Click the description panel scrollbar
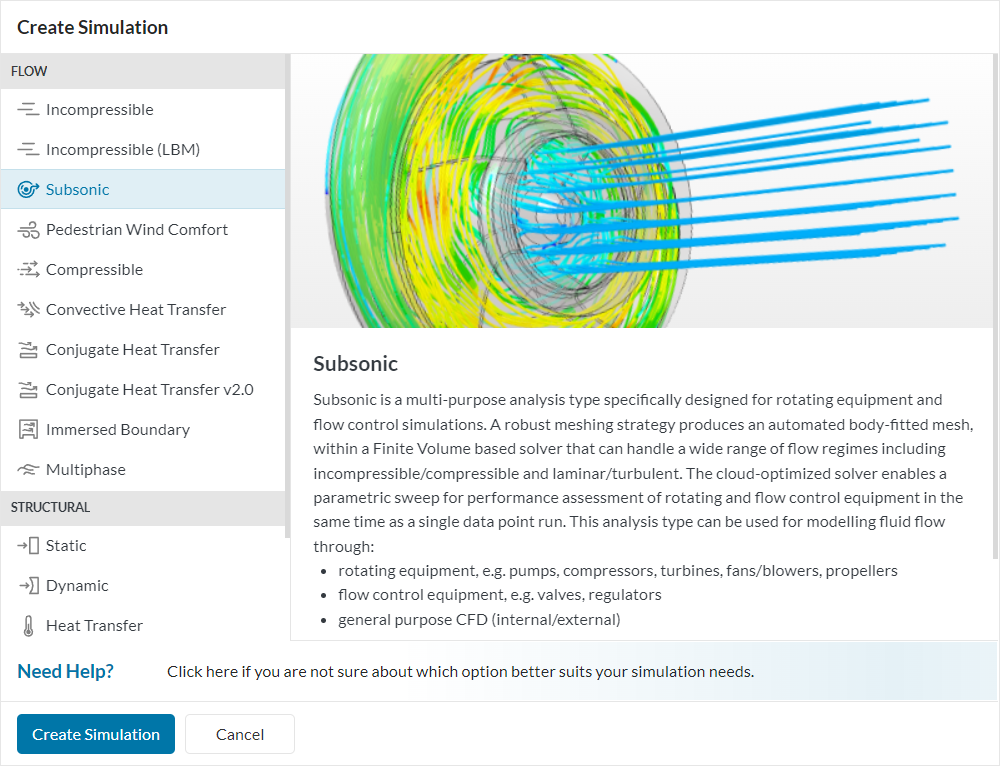The image size is (1000, 766). (995, 300)
